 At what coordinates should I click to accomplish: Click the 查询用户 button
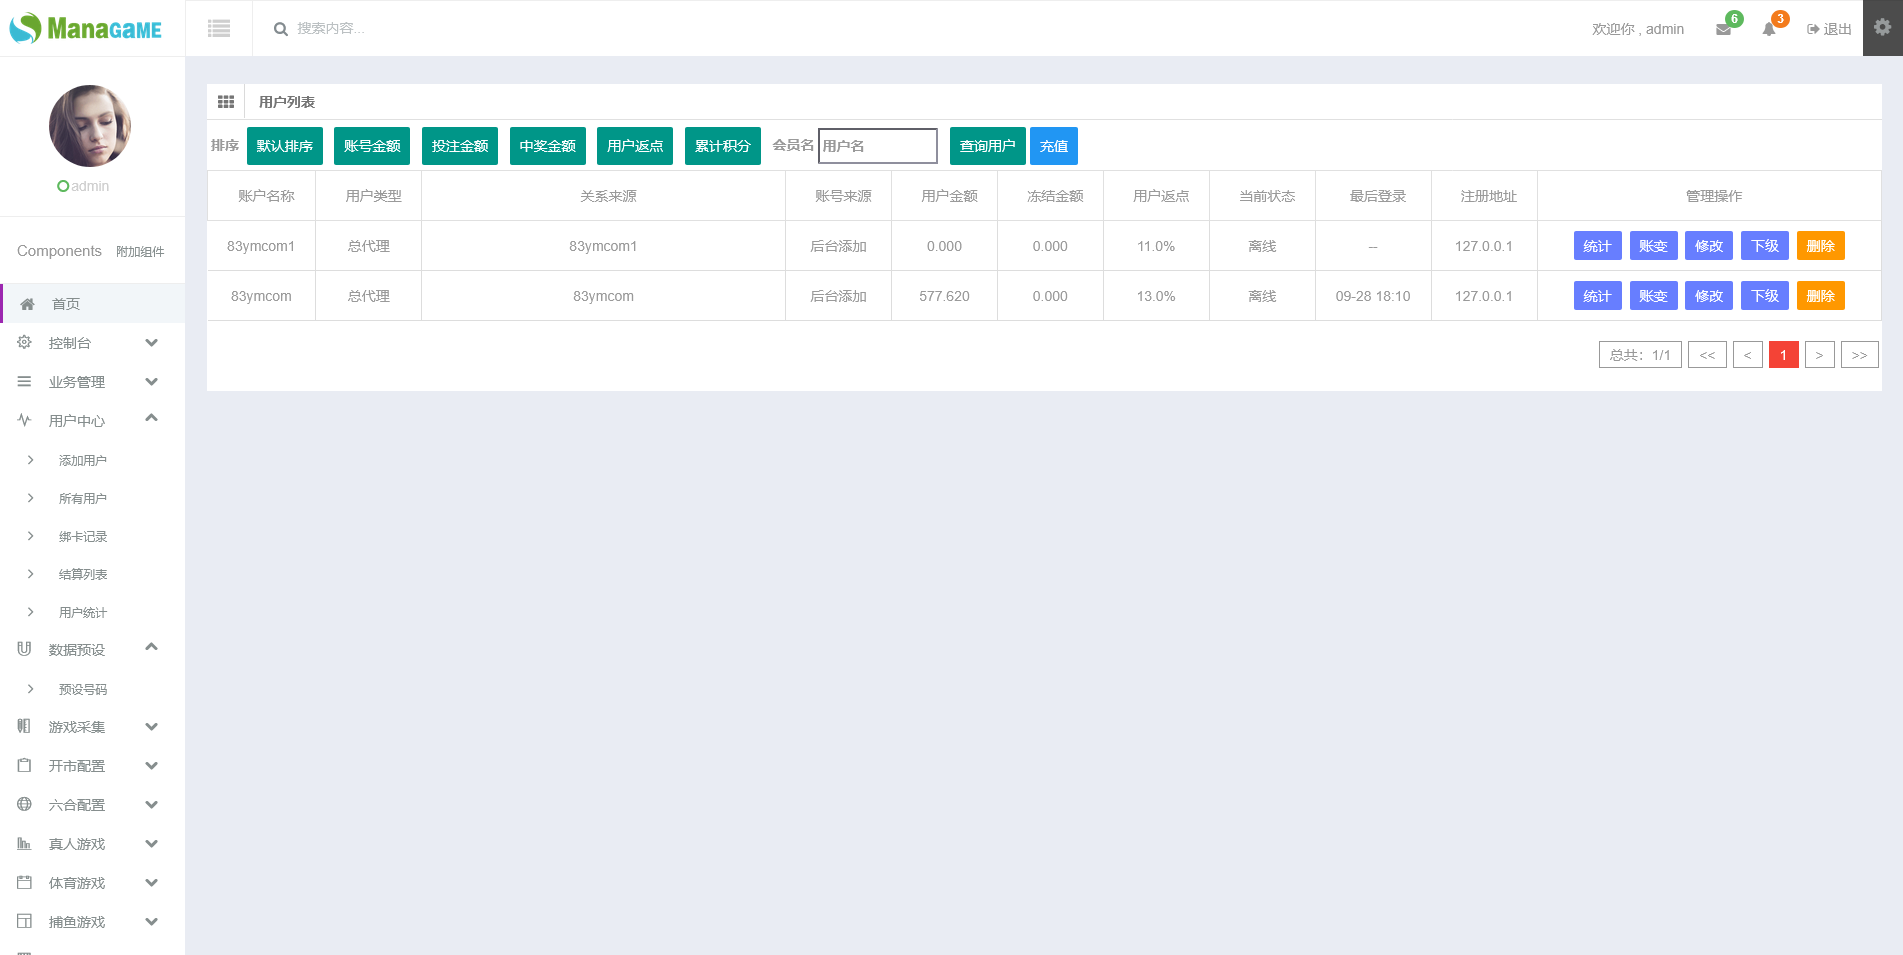987,146
